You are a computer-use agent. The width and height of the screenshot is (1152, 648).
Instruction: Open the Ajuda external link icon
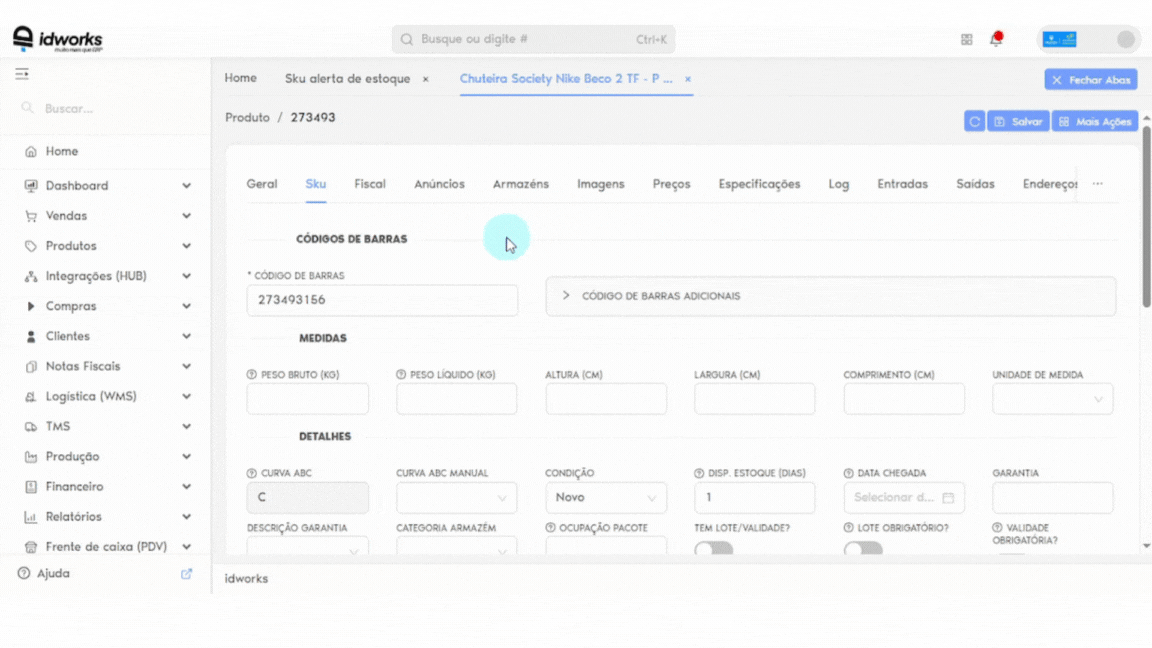[x=187, y=574]
